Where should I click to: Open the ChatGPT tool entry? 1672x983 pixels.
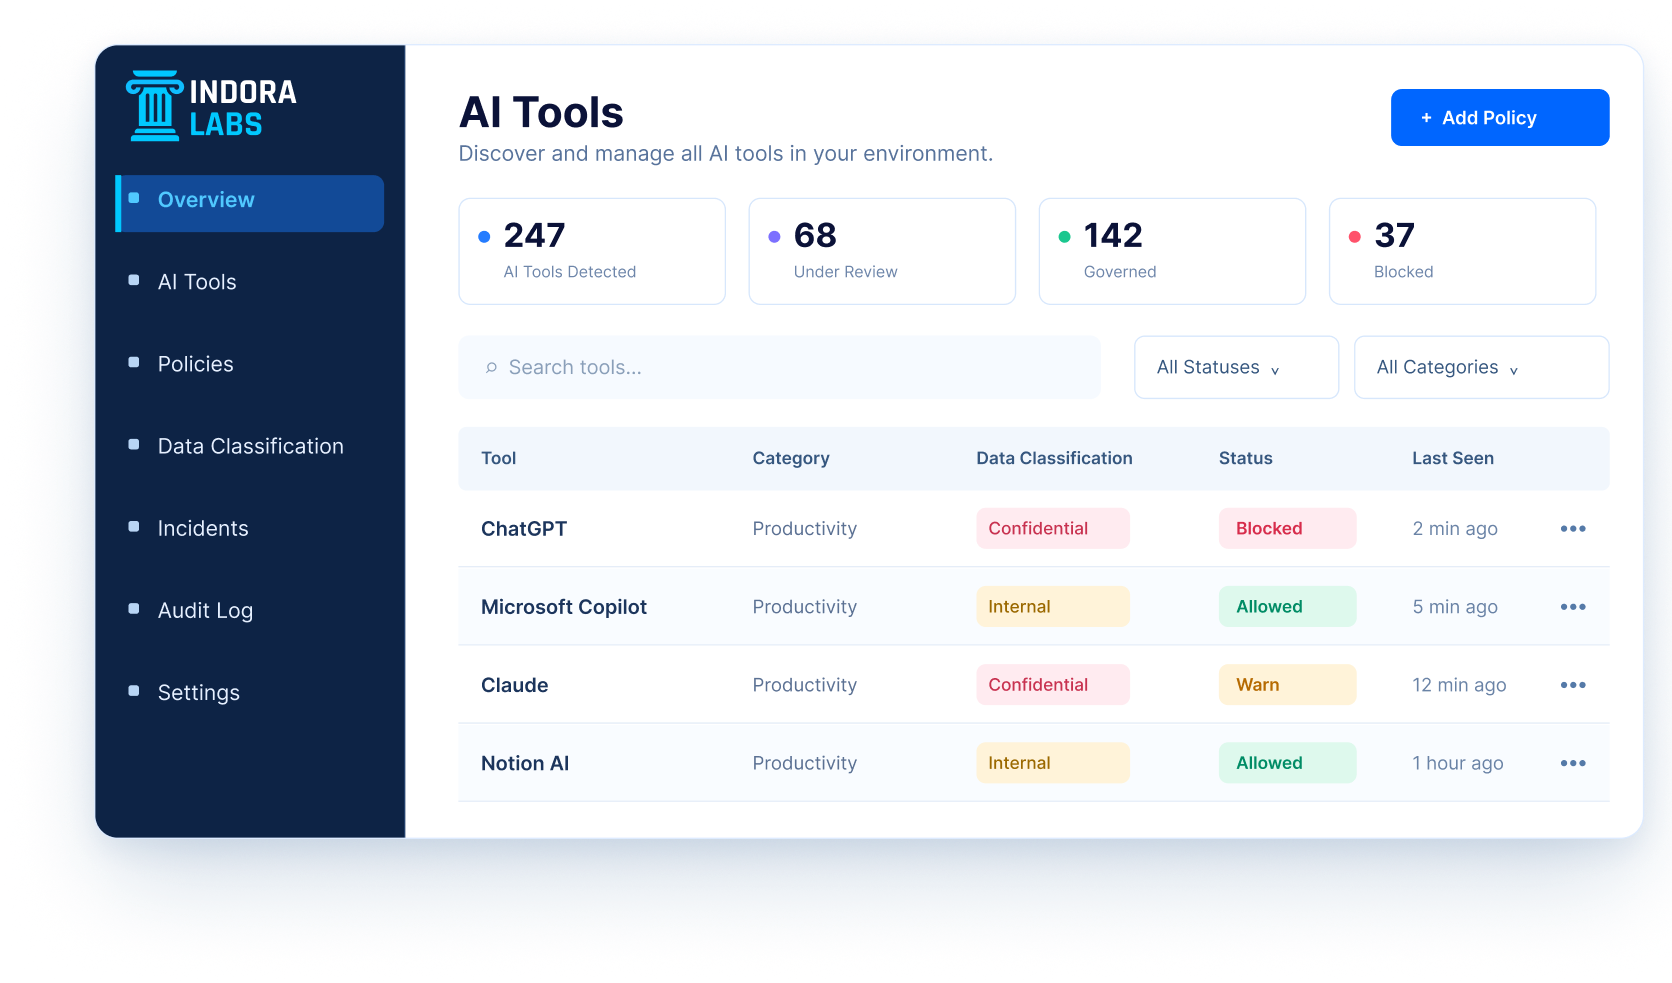tap(524, 529)
